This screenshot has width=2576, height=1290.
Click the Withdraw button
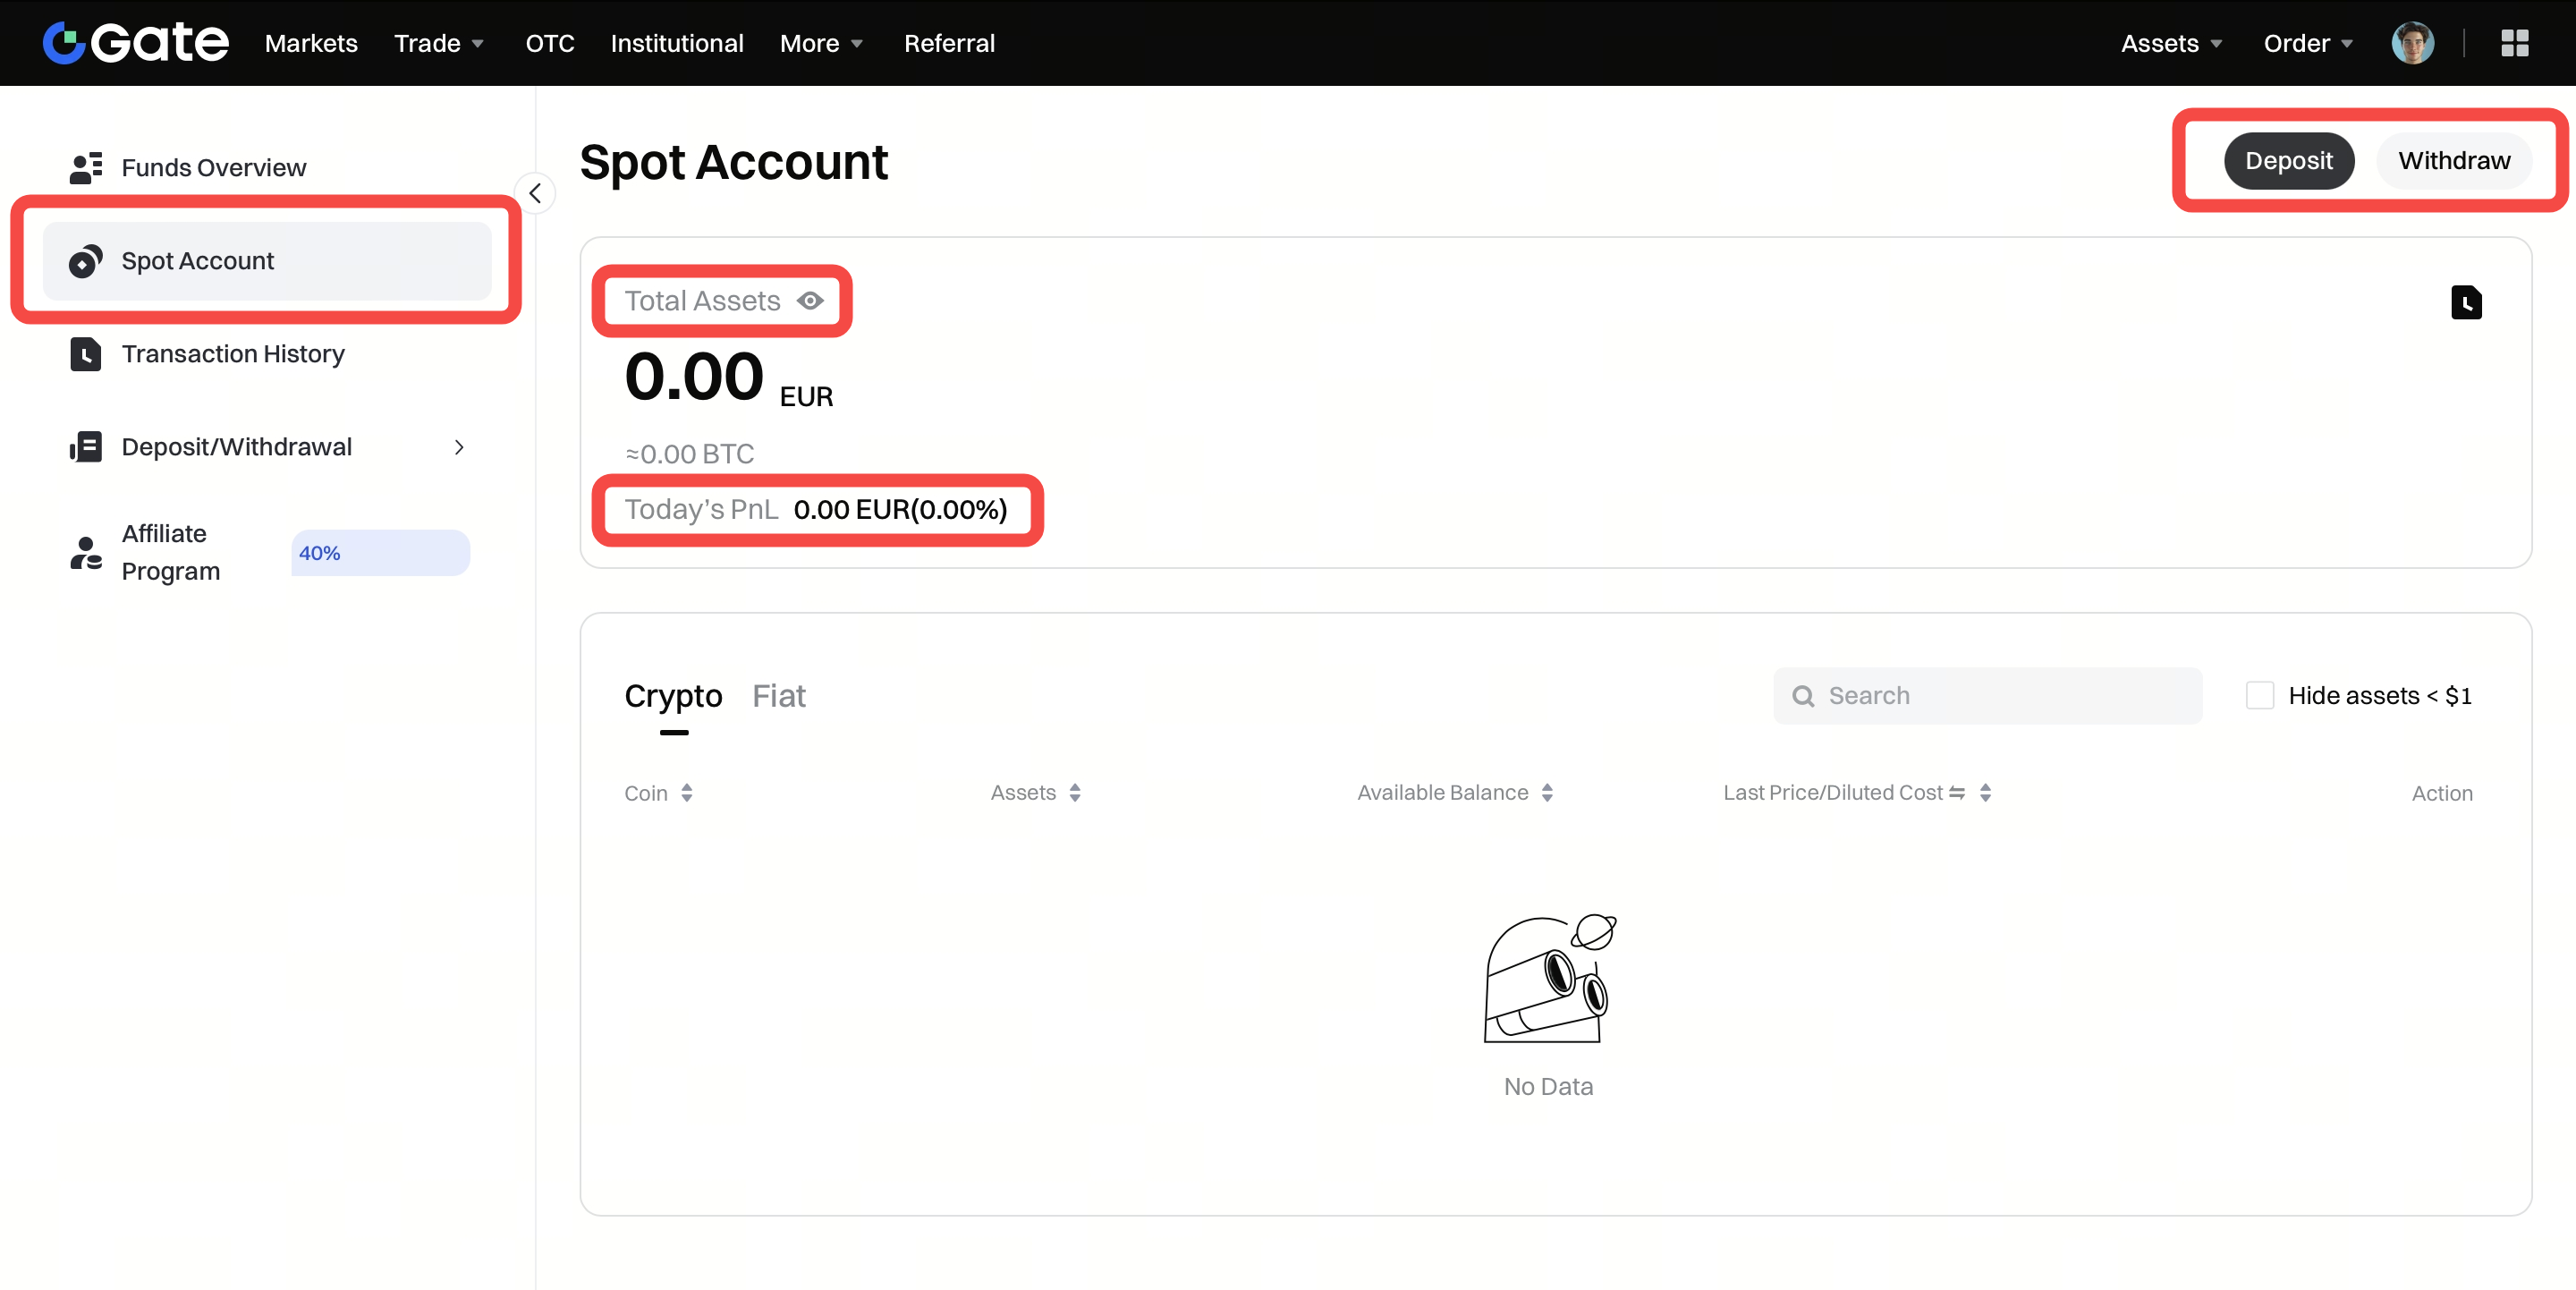[x=2453, y=161]
